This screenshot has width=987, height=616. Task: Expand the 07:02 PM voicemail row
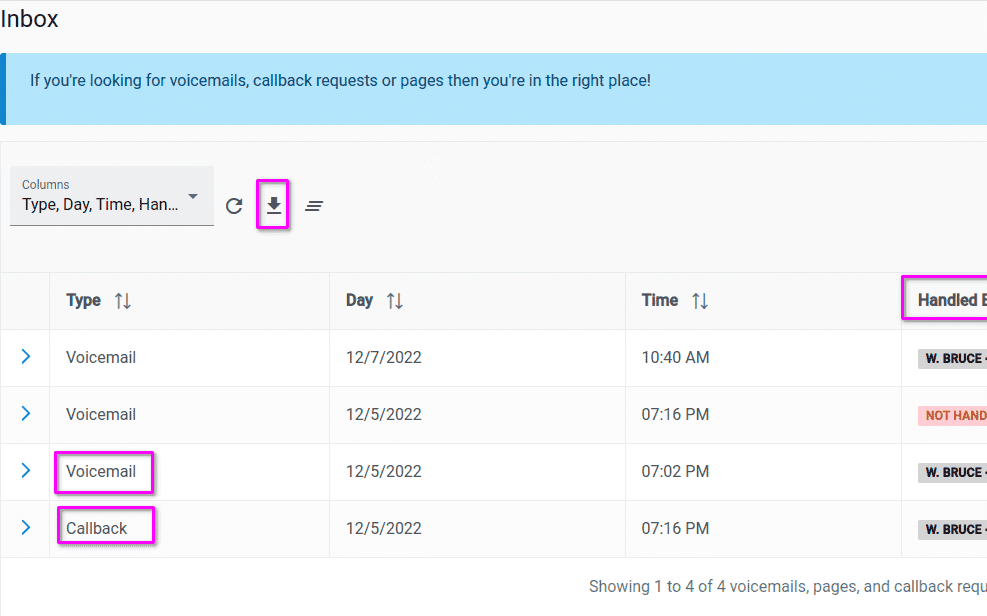point(24,471)
